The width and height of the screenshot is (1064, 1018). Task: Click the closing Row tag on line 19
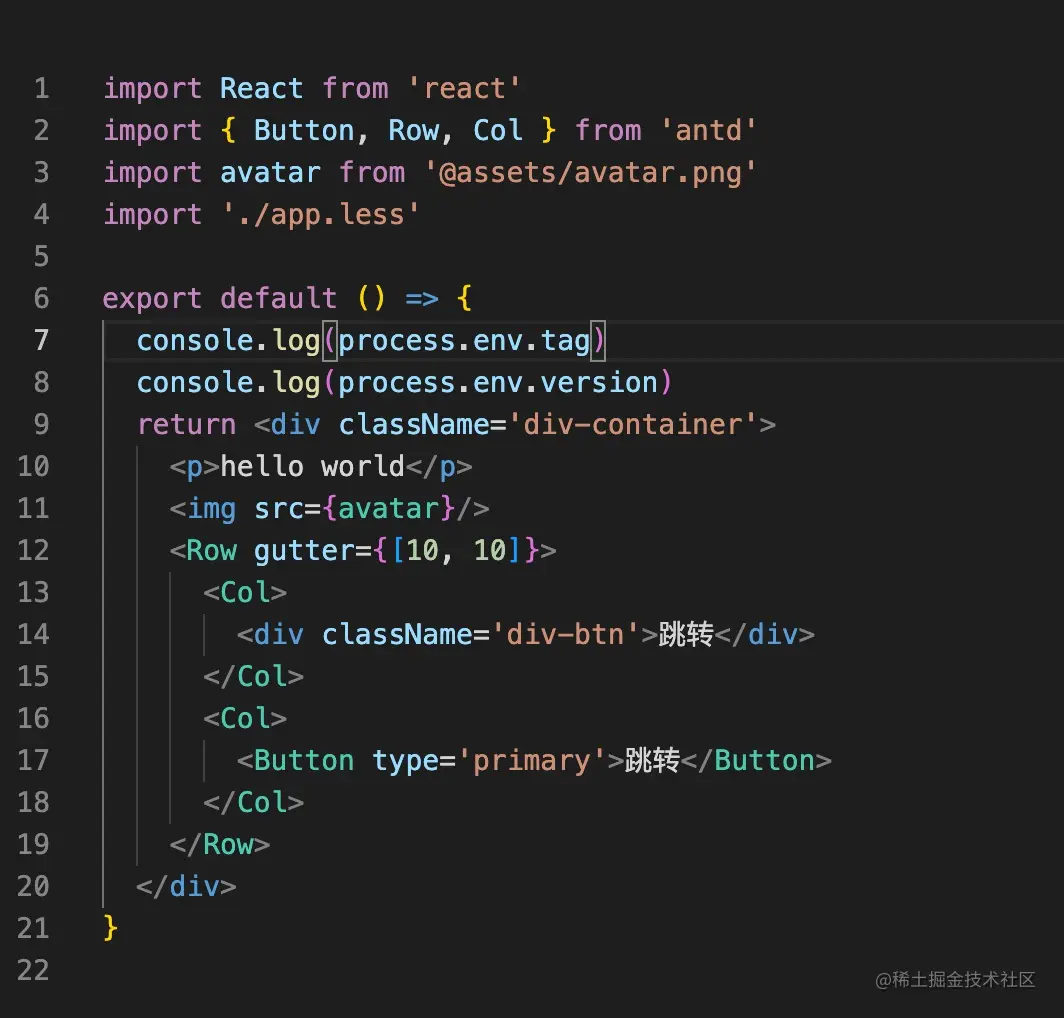tap(220, 845)
